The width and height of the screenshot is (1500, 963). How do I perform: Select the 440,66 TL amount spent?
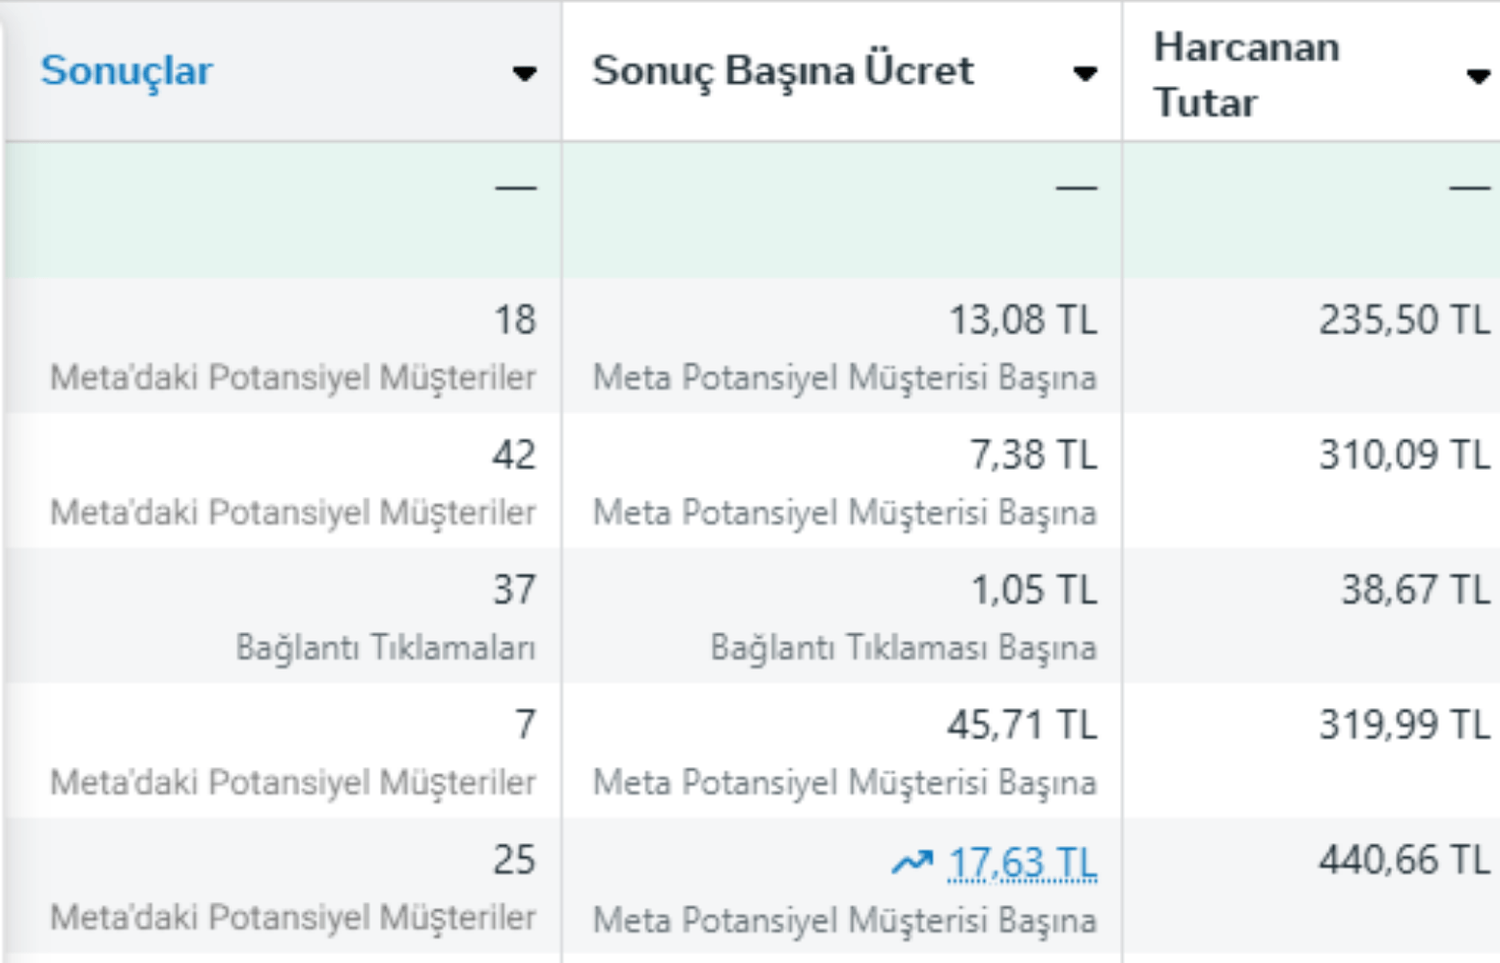click(1404, 860)
